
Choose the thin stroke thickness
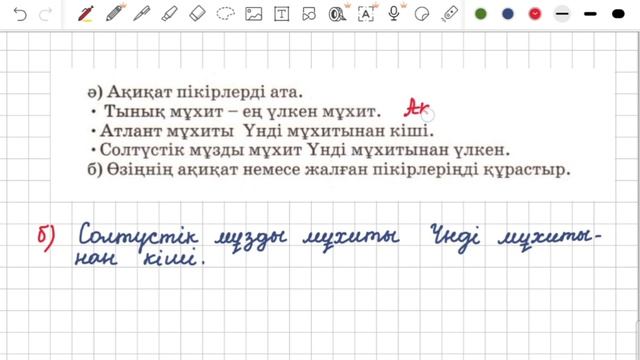(x=562, y=14)
